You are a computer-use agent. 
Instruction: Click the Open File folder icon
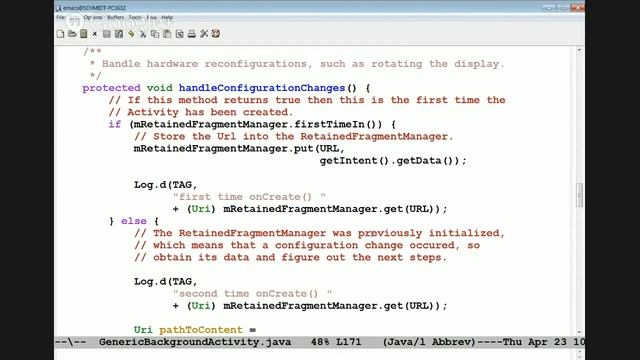[x=72, y=34]
